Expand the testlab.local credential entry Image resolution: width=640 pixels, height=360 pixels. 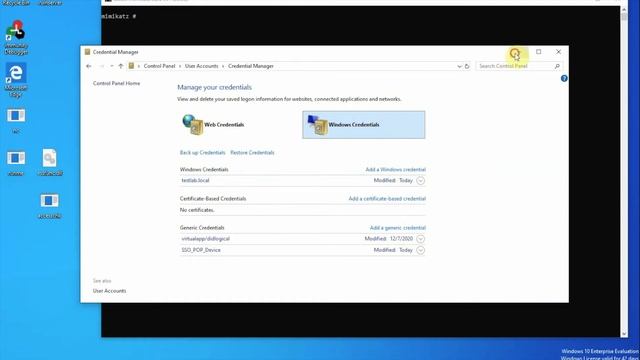(x=420, y=180)
